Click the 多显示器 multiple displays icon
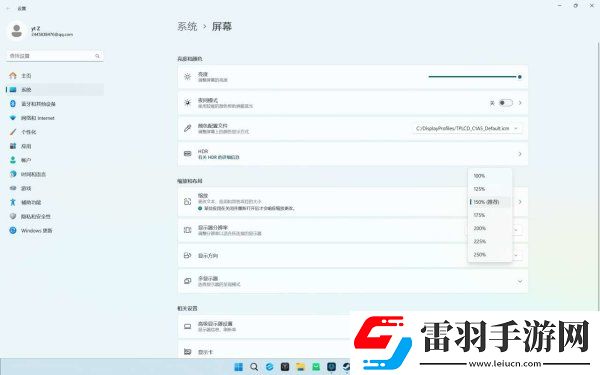The height and width of the screenshot is (375, 600). [188, 281]
